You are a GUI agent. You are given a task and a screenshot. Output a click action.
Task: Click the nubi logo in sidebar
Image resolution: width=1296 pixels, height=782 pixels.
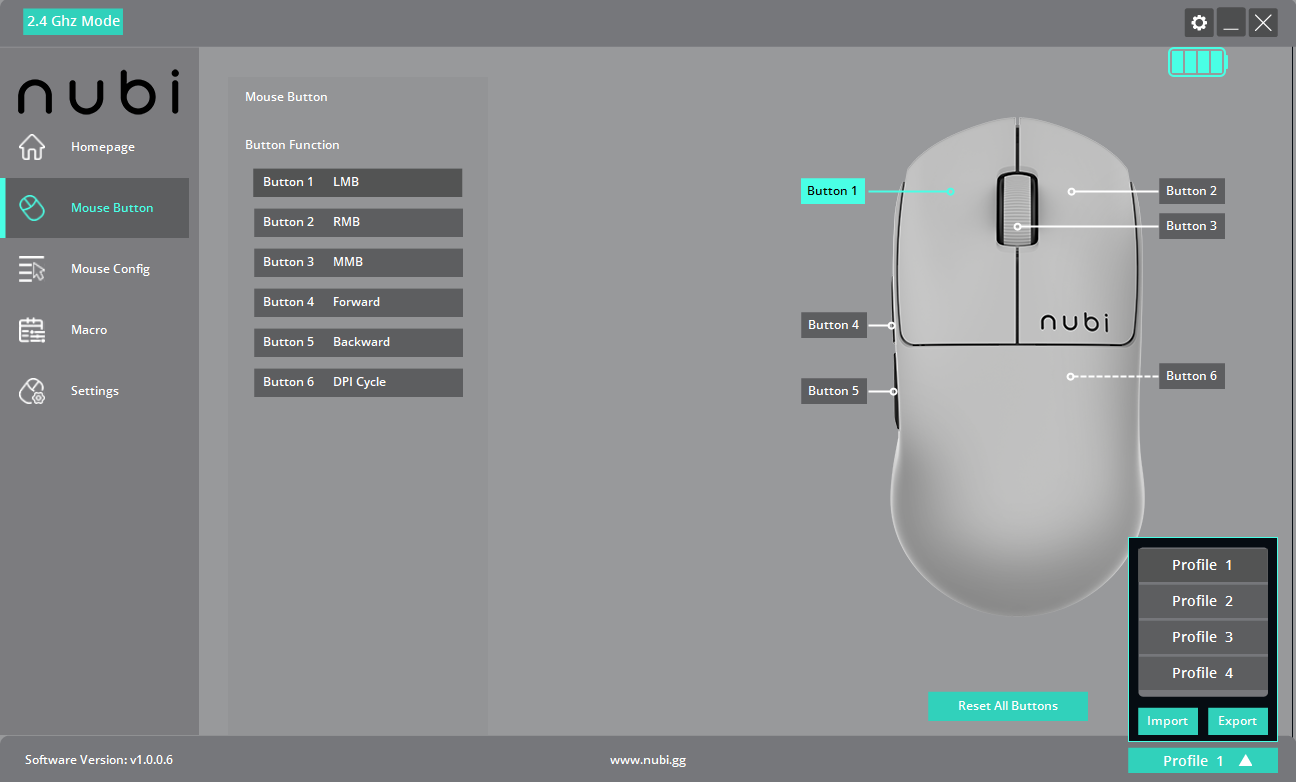tap(99, 92)
